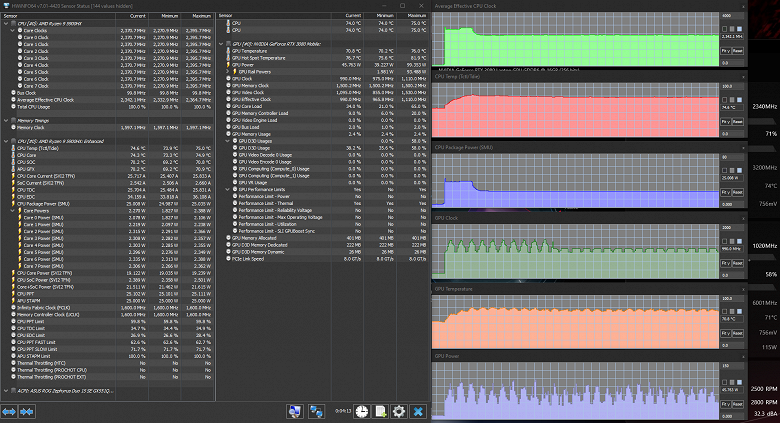This screenshot has width=780, height=423.
Task: Click the second remote monitor network icon
Action: point(315,411)
